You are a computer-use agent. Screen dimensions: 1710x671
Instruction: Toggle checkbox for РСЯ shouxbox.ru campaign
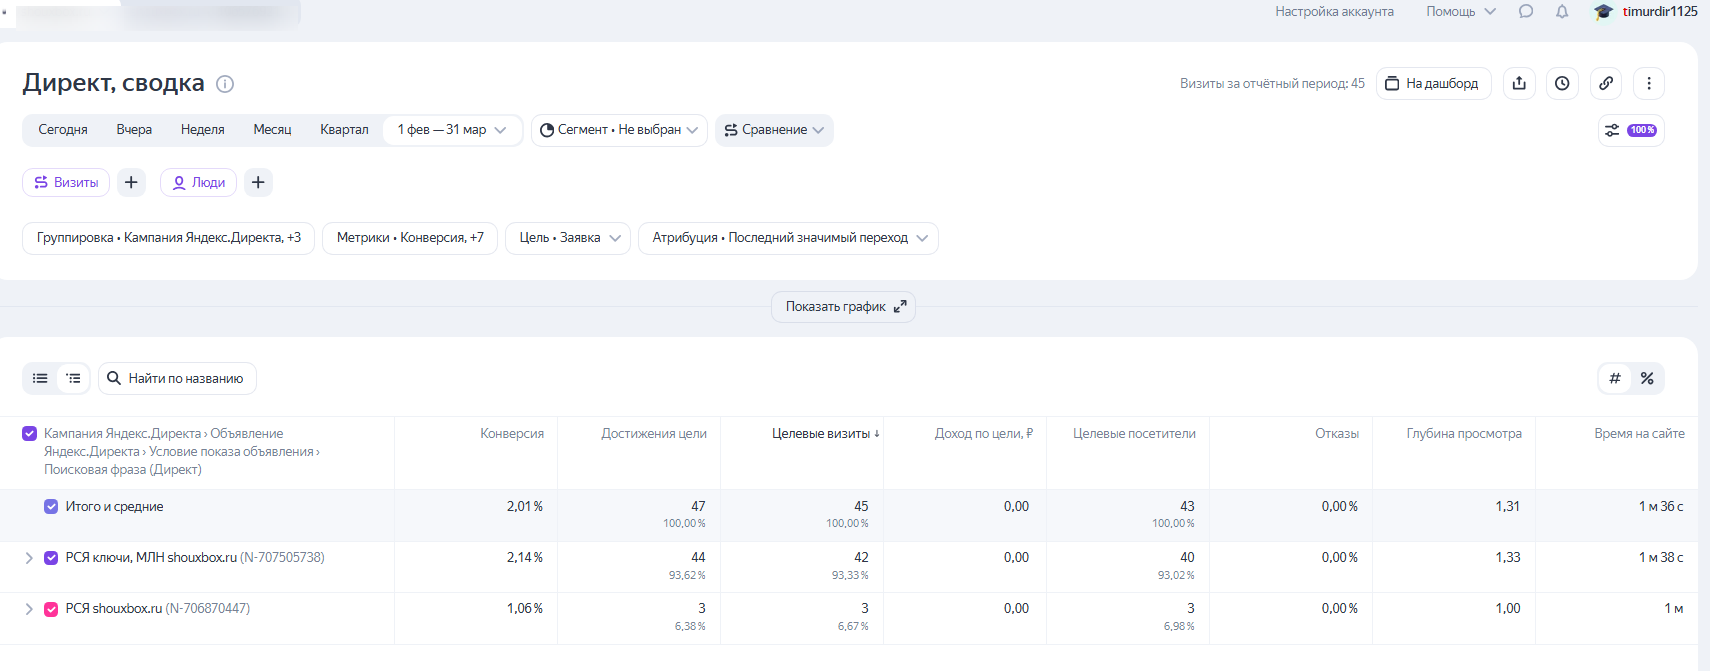coord(51,609)
